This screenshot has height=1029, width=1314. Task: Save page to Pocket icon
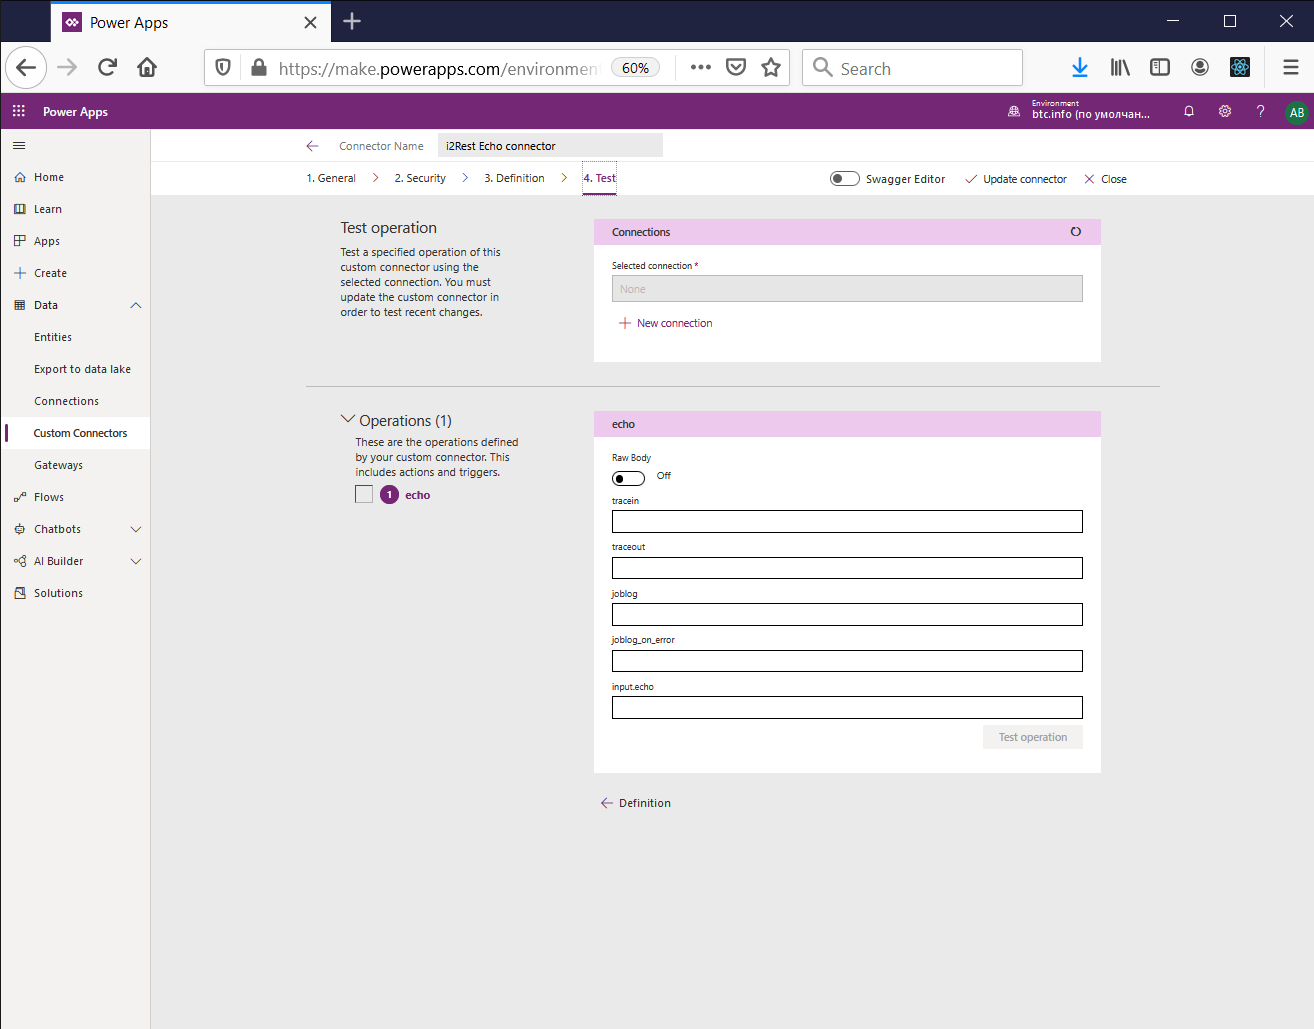click(736, 67)
